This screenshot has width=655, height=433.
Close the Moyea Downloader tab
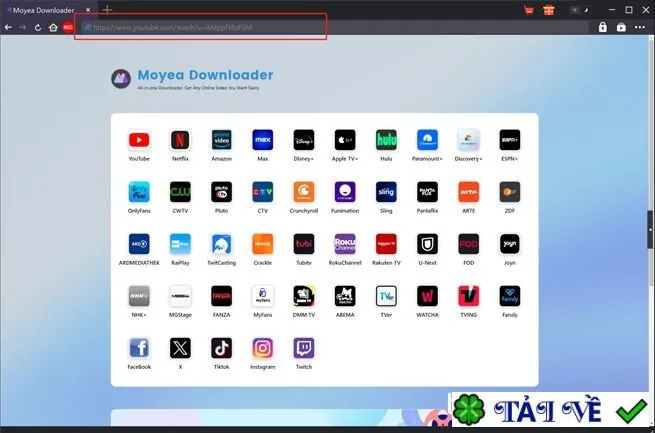point(88,10)
